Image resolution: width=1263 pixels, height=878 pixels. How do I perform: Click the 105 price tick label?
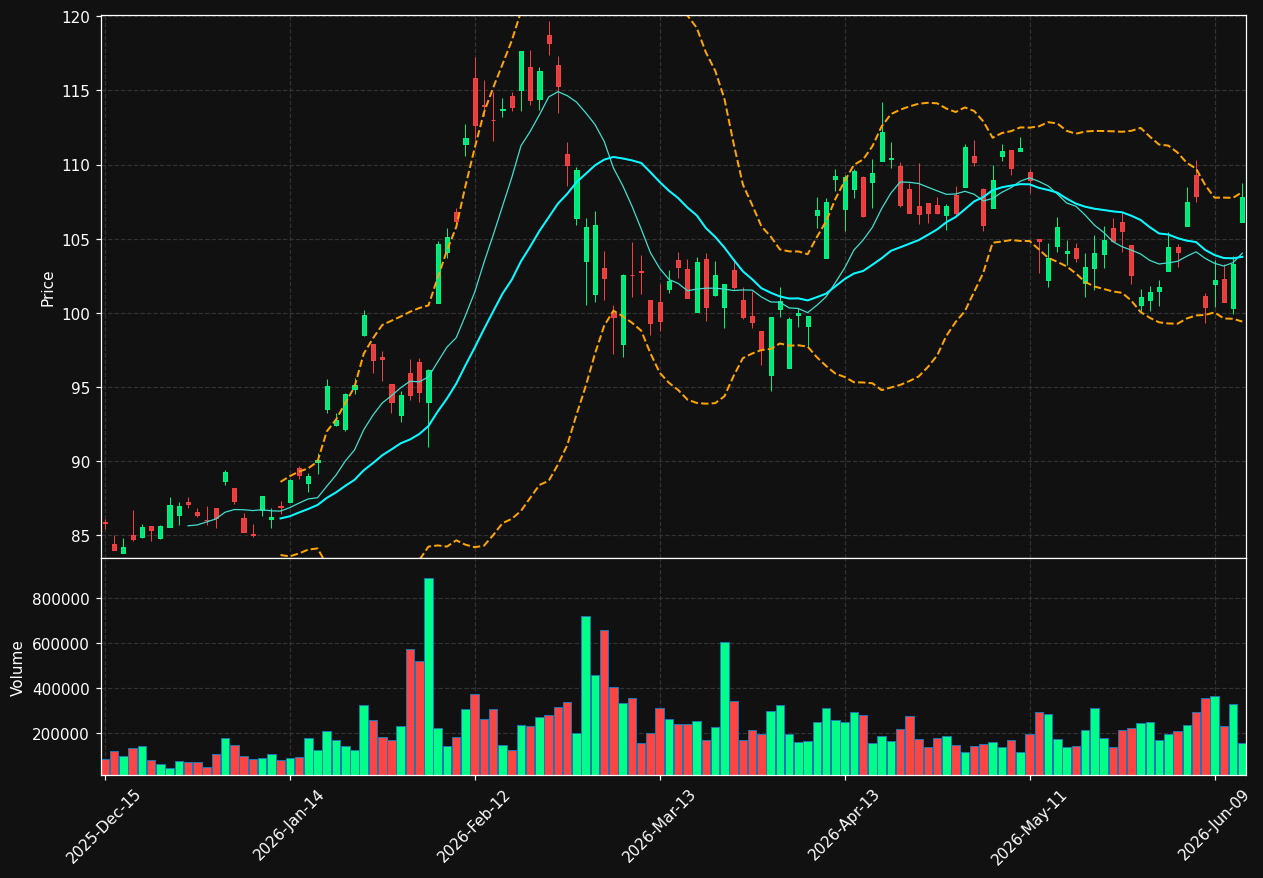(x=77, y=240)
